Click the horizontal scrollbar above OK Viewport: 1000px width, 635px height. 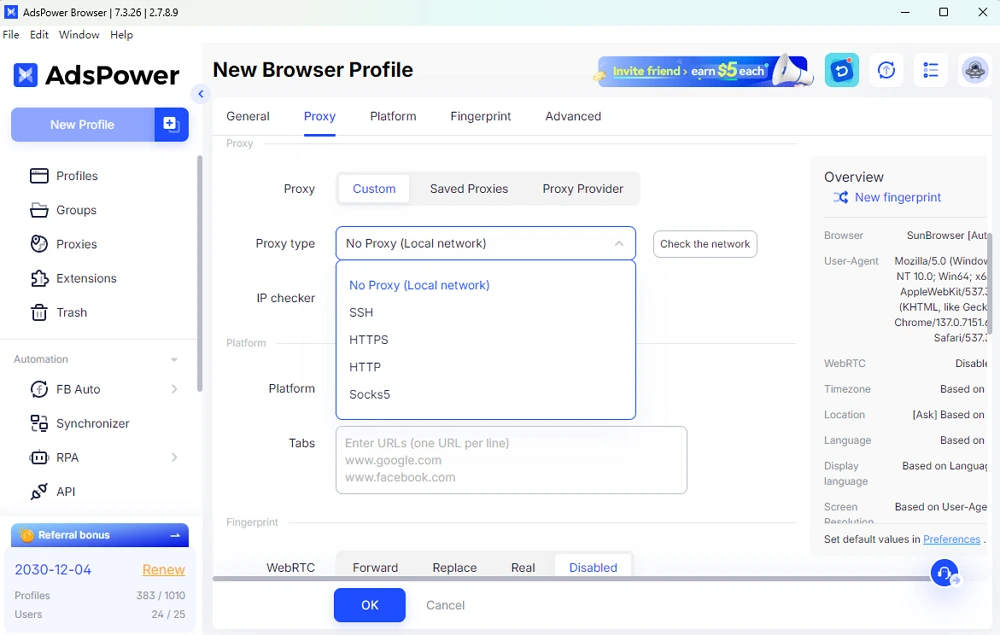point(571,579)
